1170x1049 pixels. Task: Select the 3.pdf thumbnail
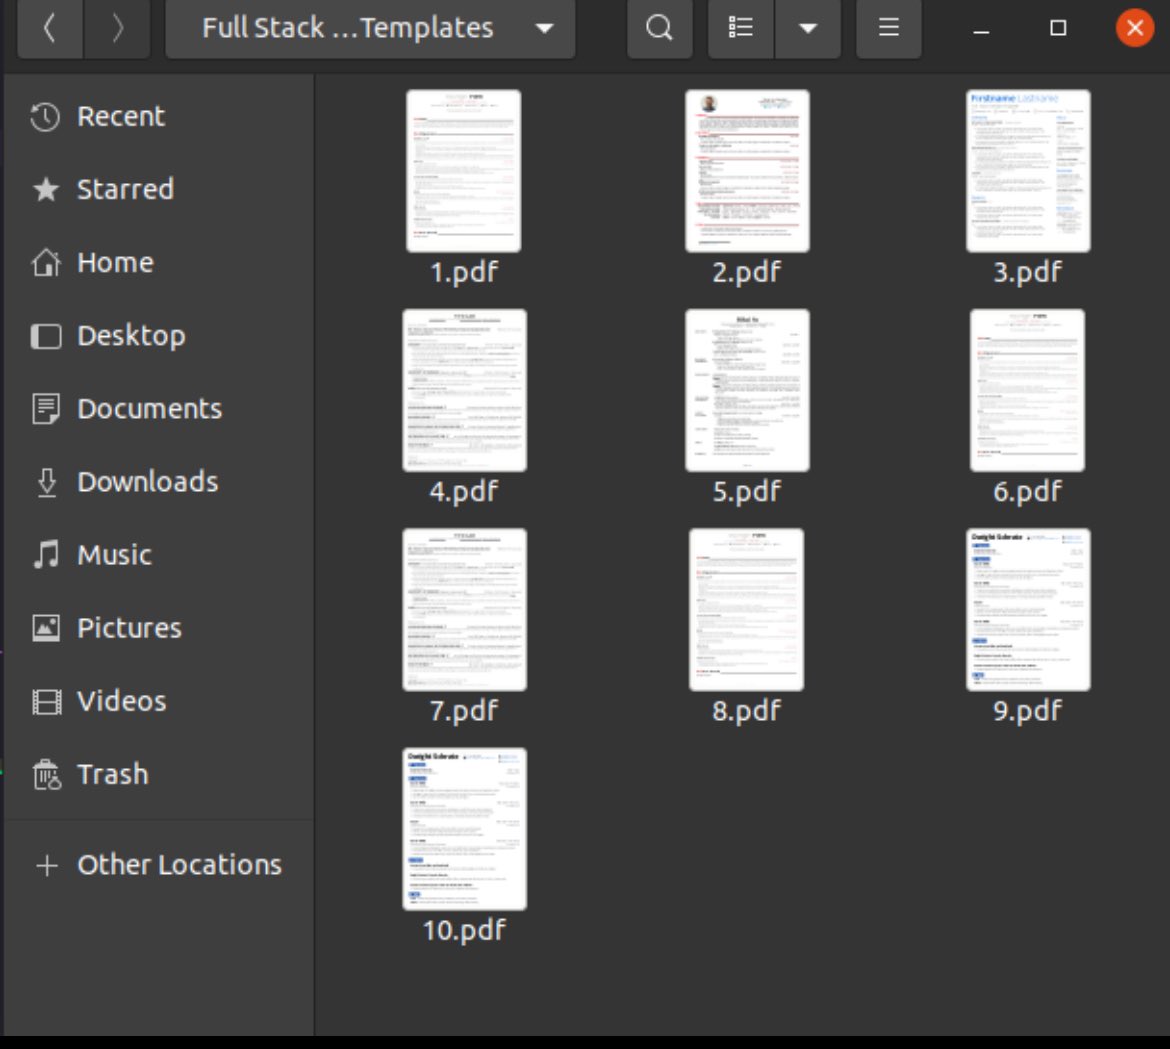[x=1027, y=171]
